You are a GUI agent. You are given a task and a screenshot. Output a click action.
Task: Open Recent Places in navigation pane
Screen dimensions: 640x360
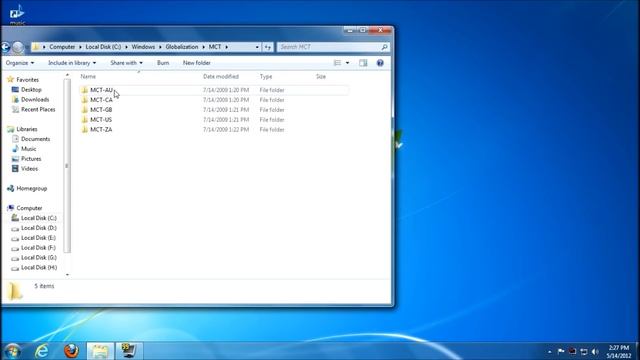coord(38,109)
